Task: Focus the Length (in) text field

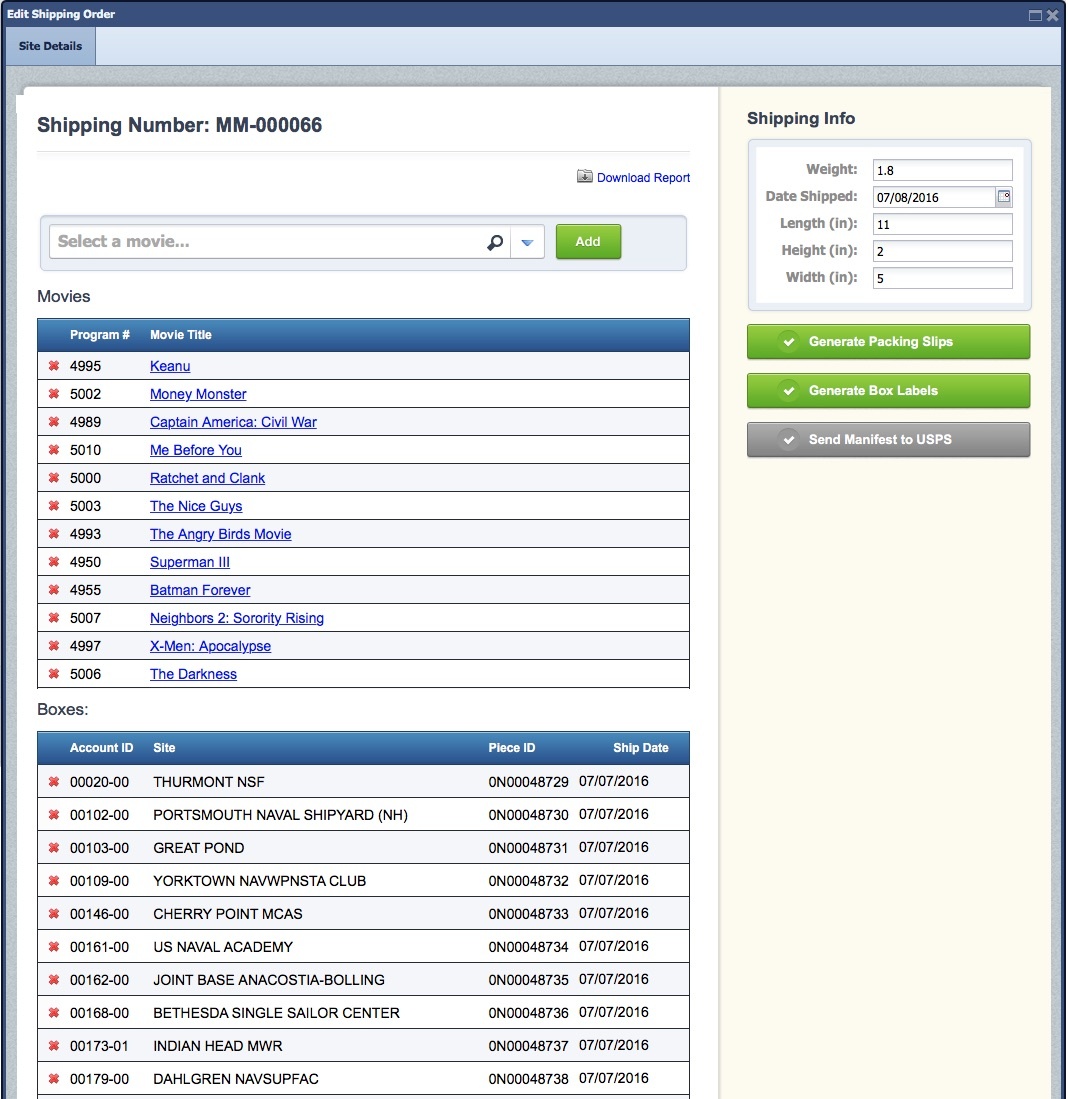Action: click(942, 224)
